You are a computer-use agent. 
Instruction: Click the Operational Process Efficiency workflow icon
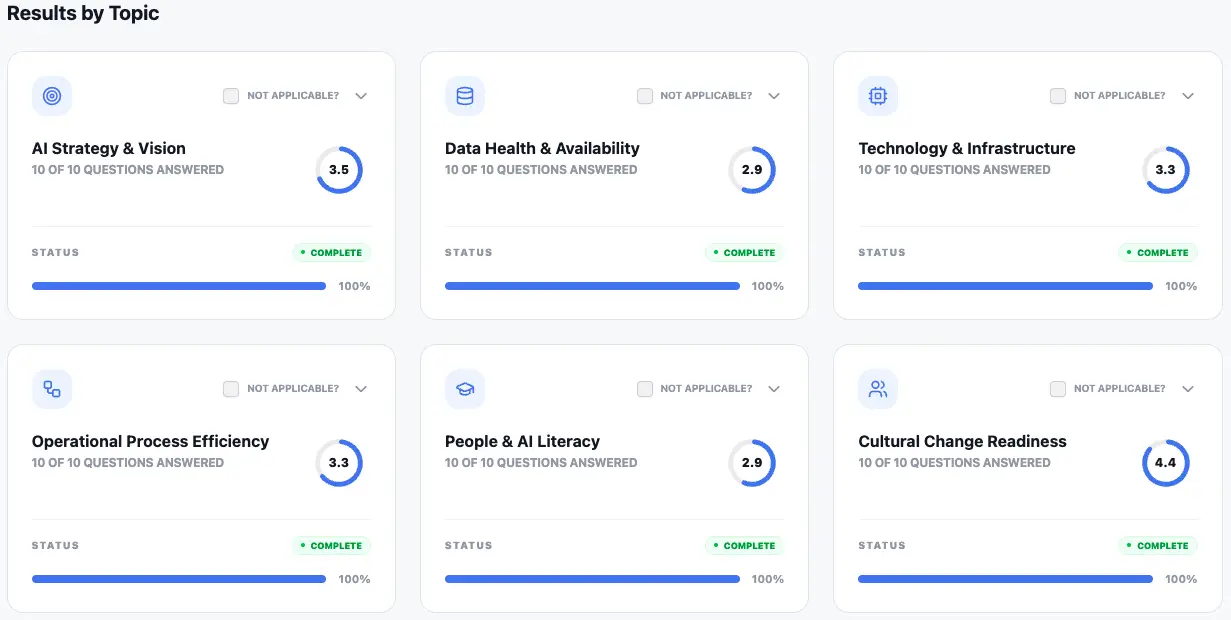[52, 389]
